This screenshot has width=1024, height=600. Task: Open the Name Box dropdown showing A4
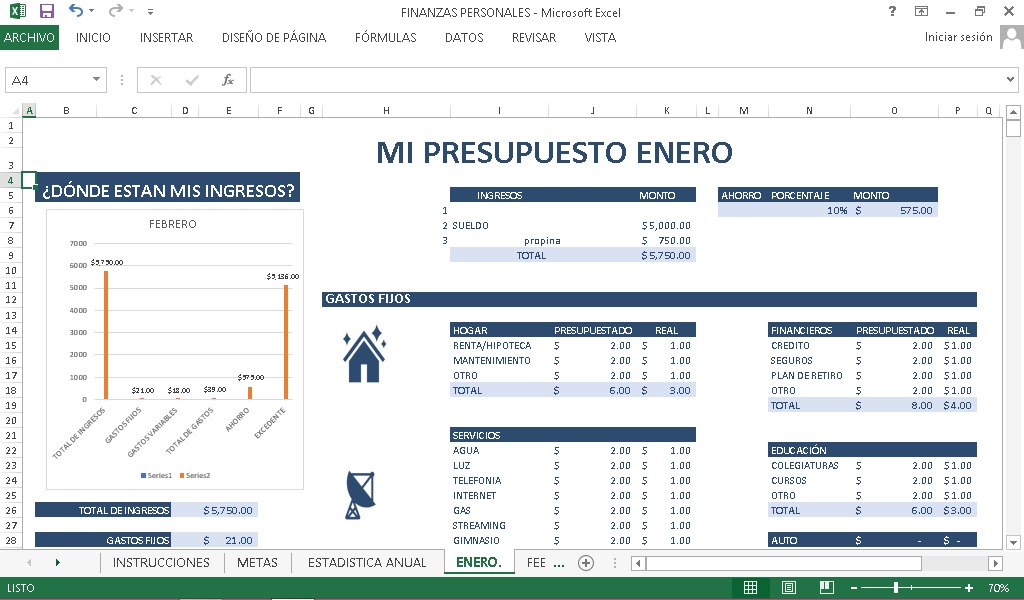click(94, 79)
